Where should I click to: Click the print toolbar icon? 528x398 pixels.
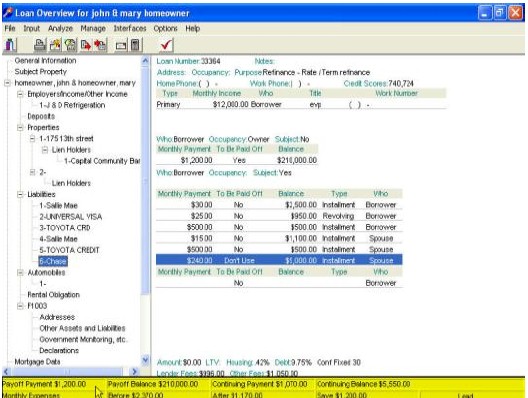tap(40, 44)
